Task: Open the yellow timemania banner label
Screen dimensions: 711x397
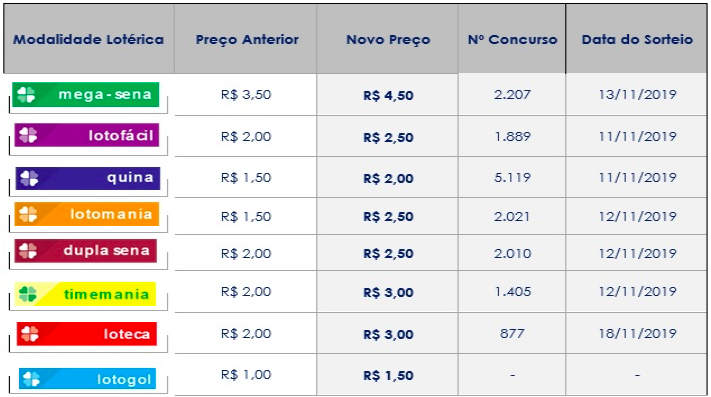Action: 85,294
